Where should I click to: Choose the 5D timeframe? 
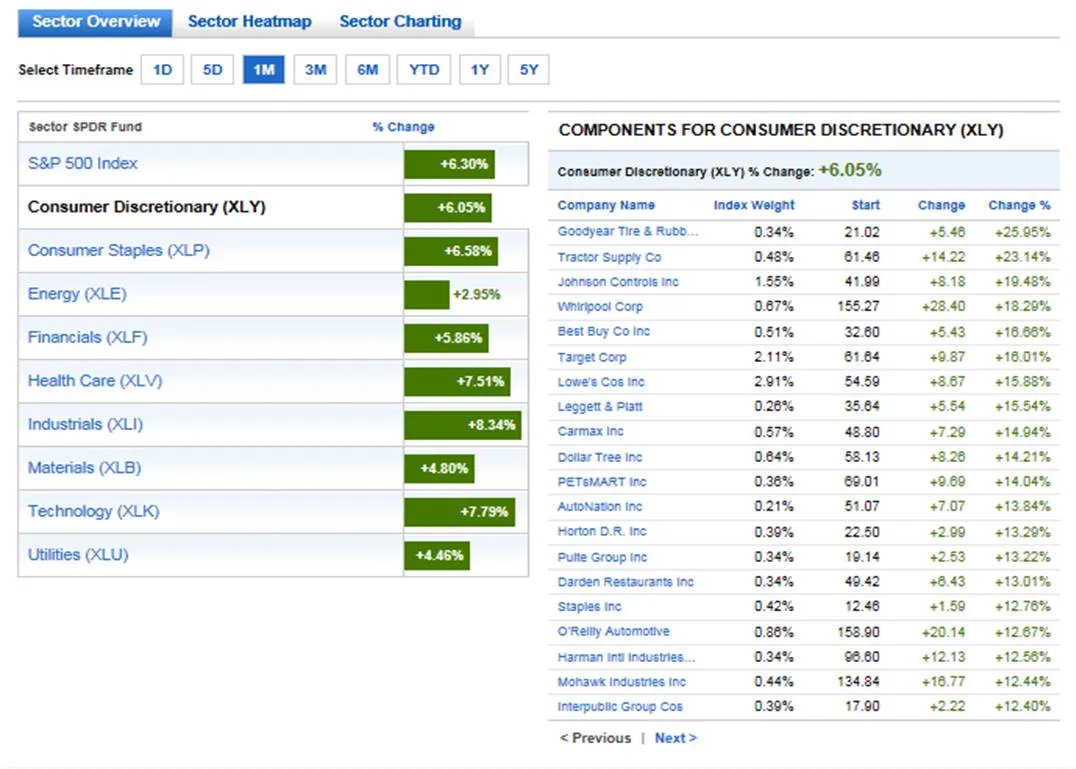pyautogui.click(x=213, y=70)
